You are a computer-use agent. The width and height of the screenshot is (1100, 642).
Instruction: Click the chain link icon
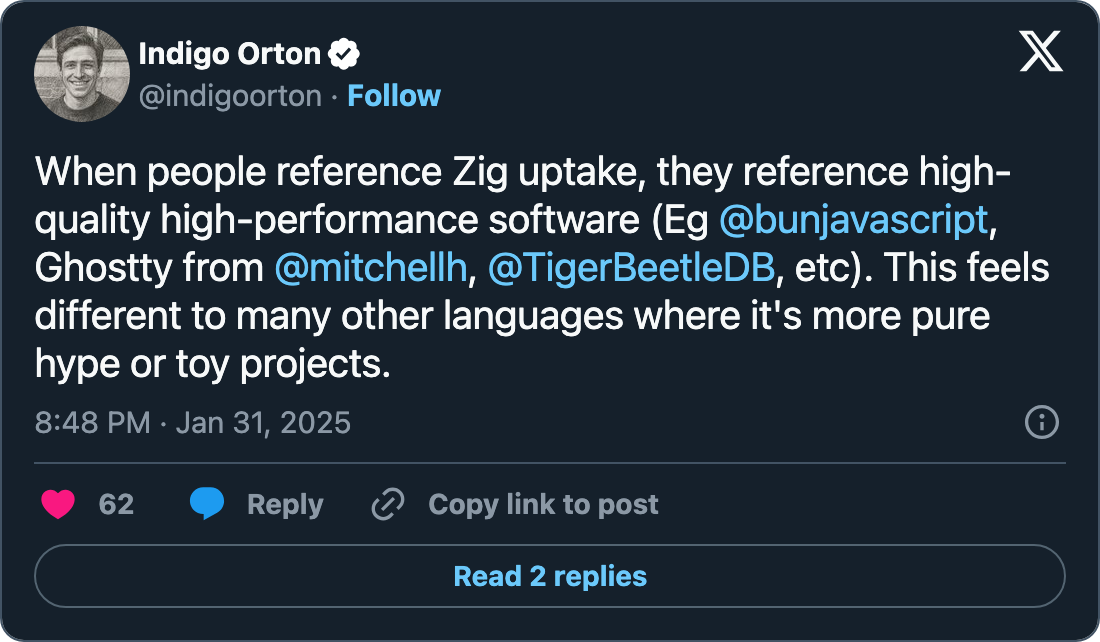click(x=387, y=505)
